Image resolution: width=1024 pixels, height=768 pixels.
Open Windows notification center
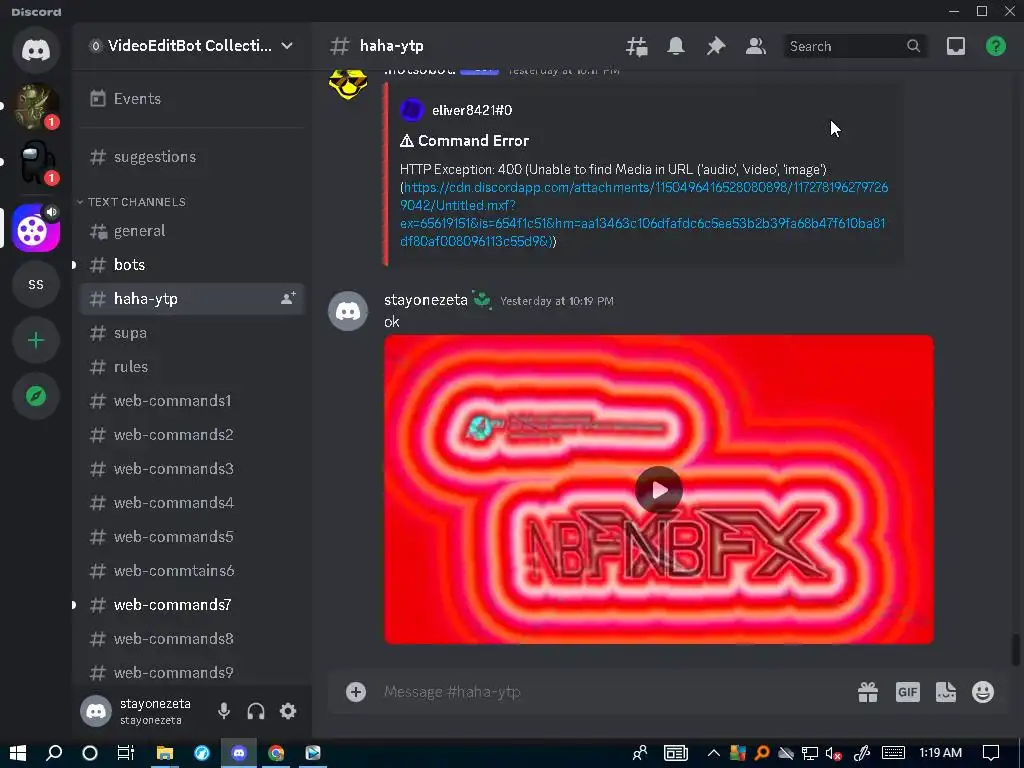991,753
